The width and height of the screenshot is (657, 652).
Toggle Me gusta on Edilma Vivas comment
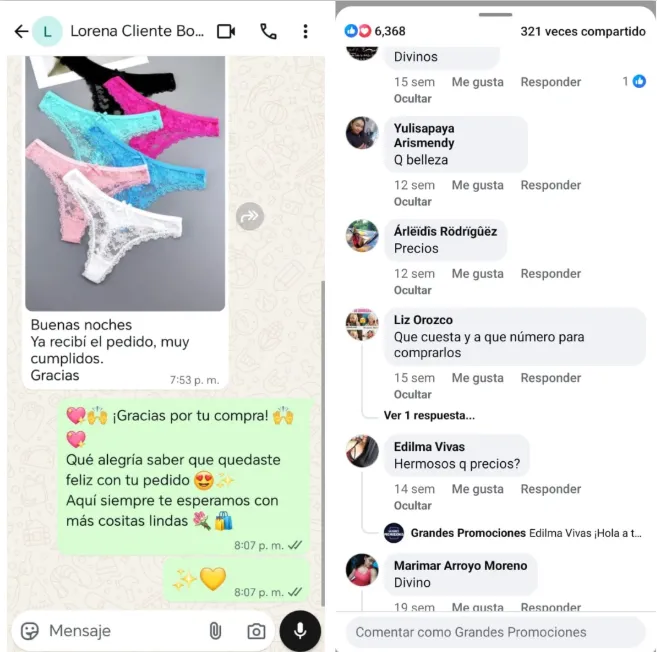(x=477, y=489)
